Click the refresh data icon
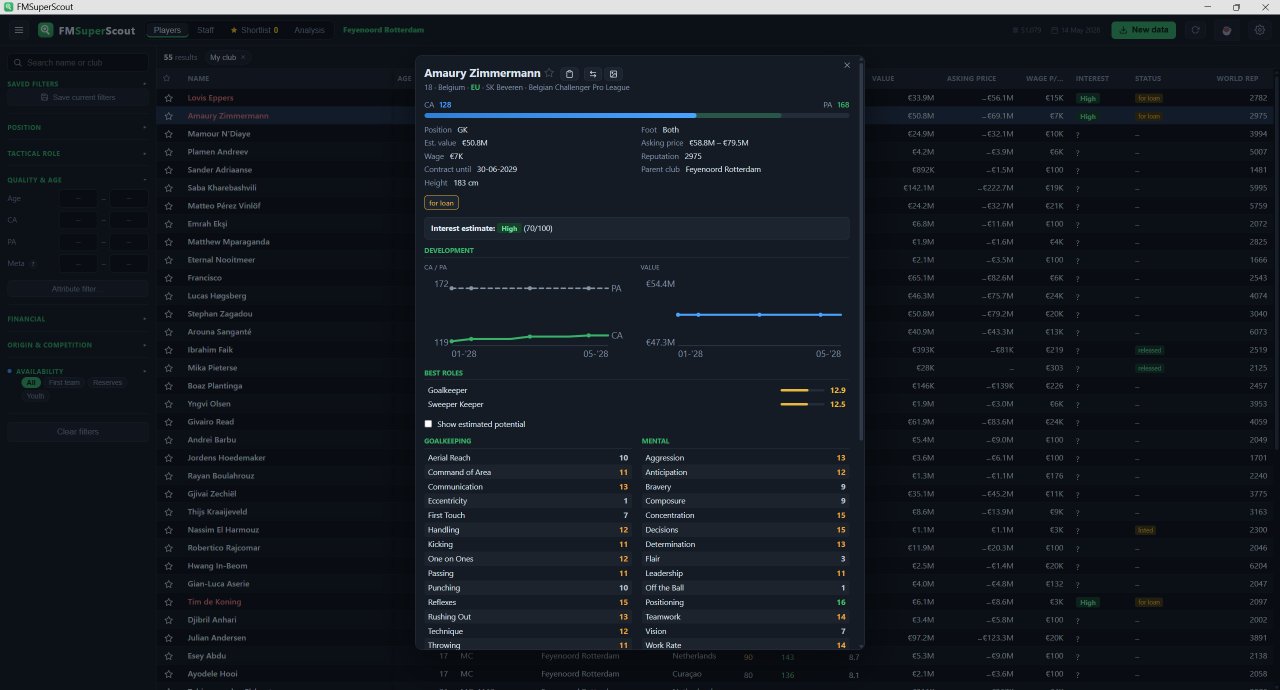The width and height of the screenshot is (1280, 690). 1195,30
